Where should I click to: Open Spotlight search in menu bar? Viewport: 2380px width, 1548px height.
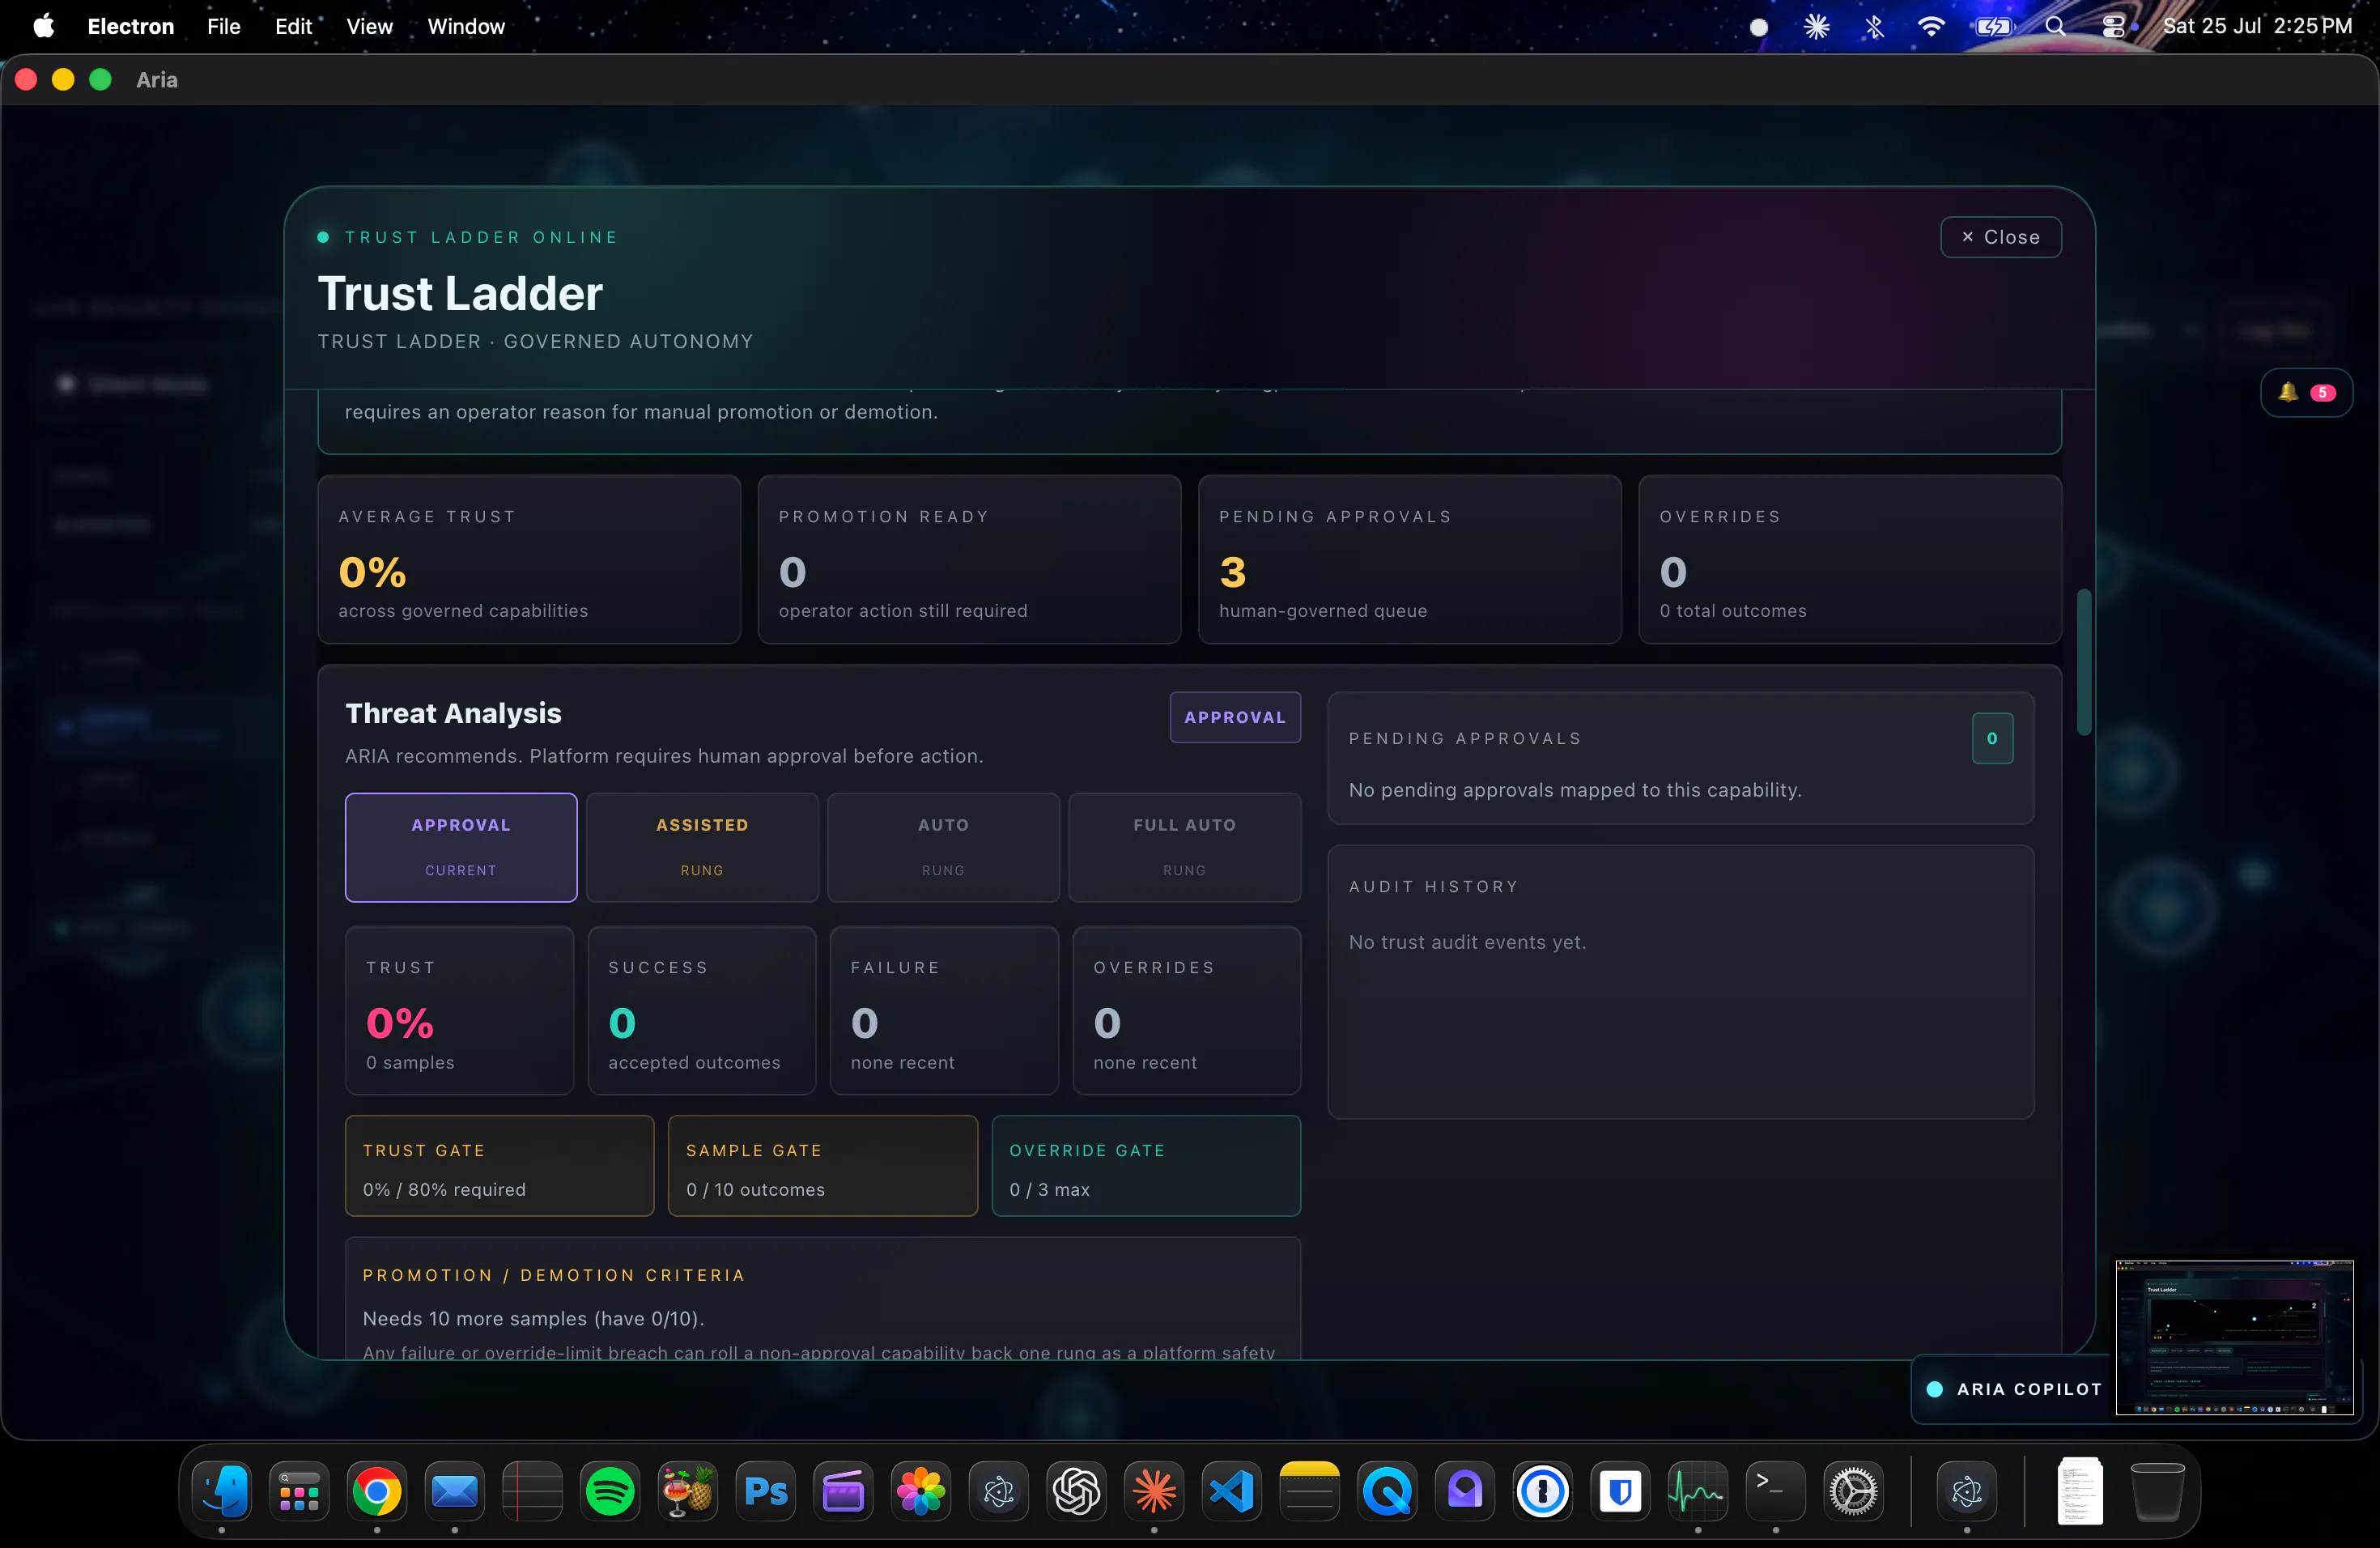(2055, 26)
